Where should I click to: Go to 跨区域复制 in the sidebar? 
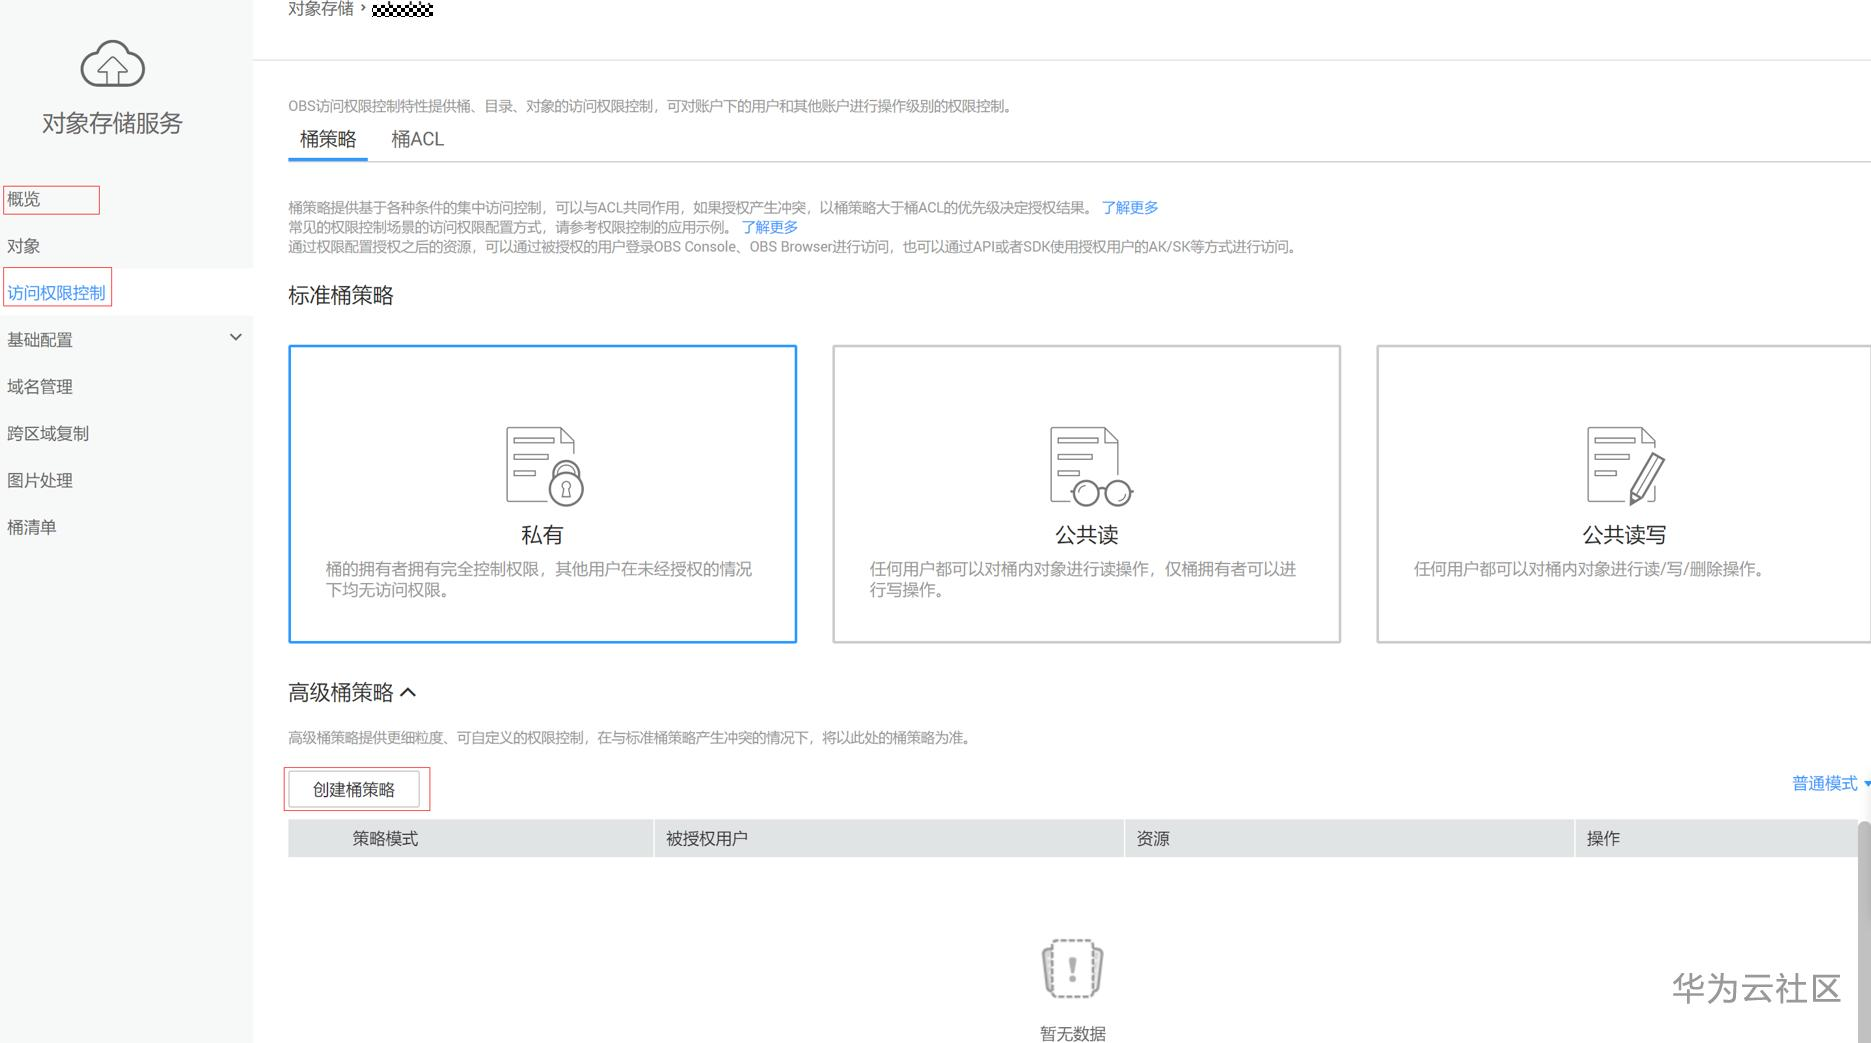coord(48,433)
